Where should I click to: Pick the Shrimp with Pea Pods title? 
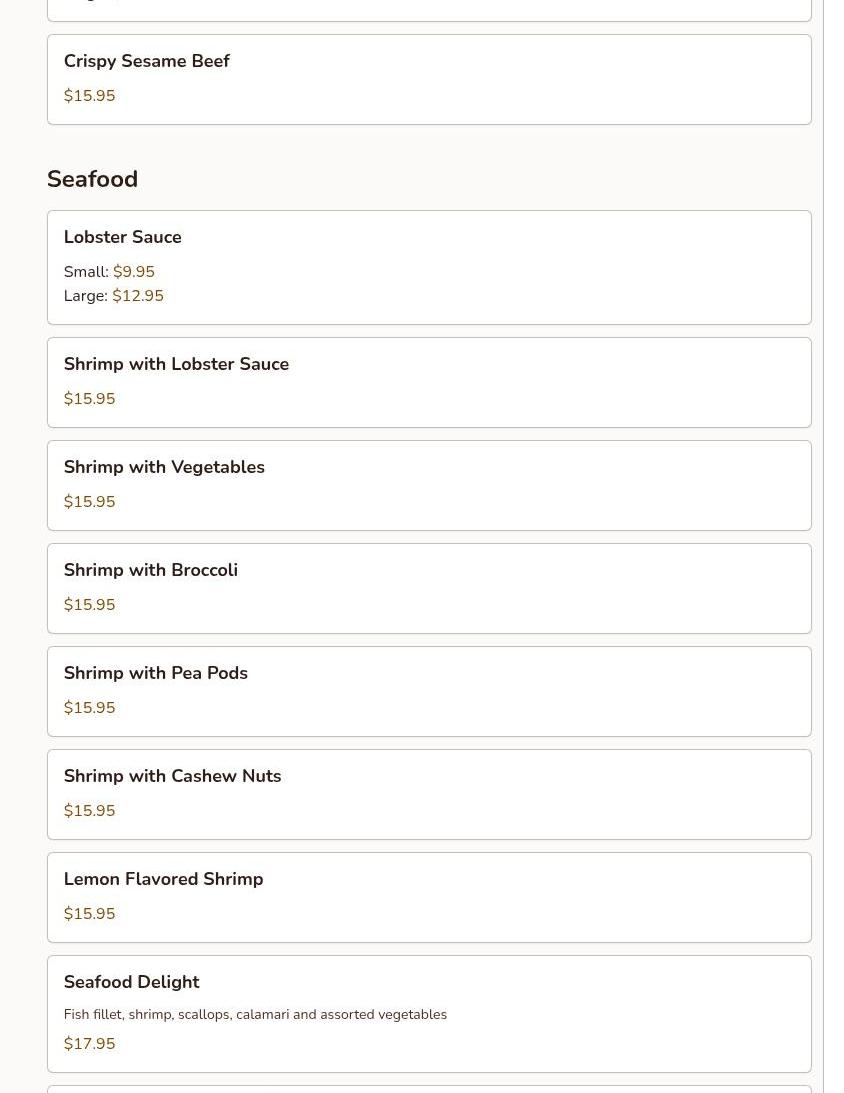155,673
